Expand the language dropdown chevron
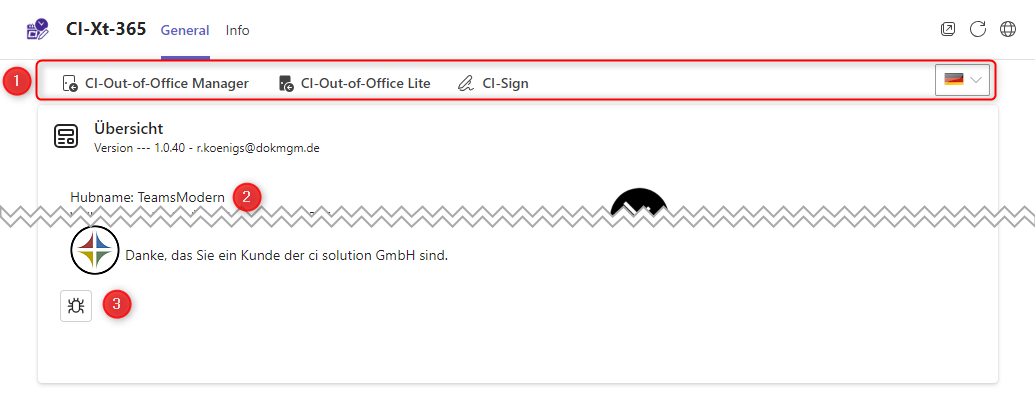 click(x=977, y=80)
